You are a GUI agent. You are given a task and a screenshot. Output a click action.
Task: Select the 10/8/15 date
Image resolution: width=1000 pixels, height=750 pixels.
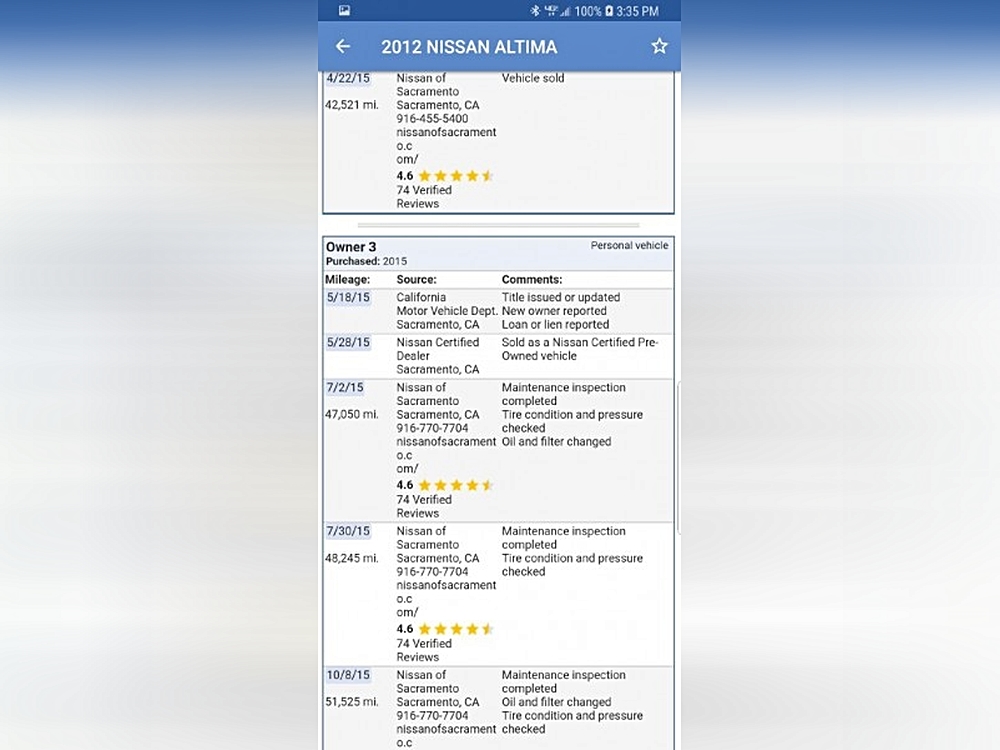pyautogui.click(x=348, y=675)
